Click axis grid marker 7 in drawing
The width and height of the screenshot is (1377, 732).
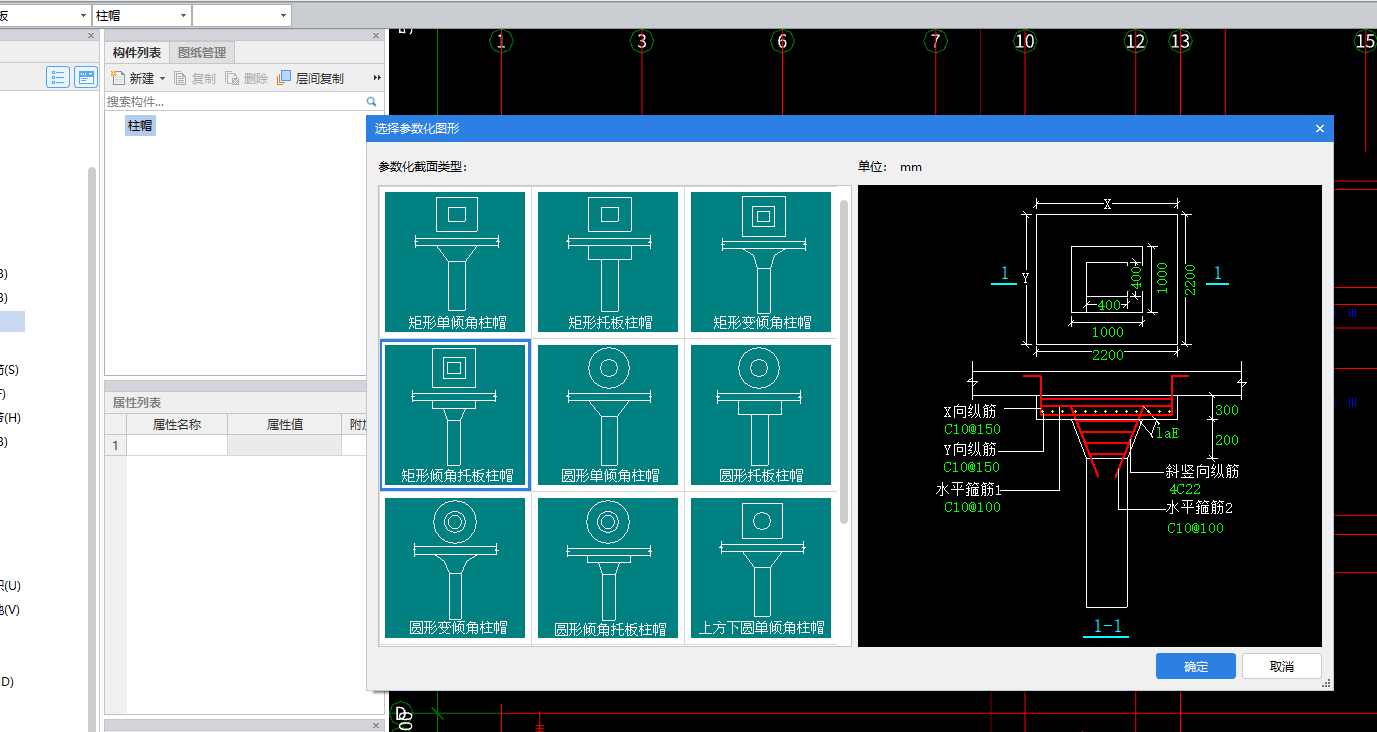935,41
